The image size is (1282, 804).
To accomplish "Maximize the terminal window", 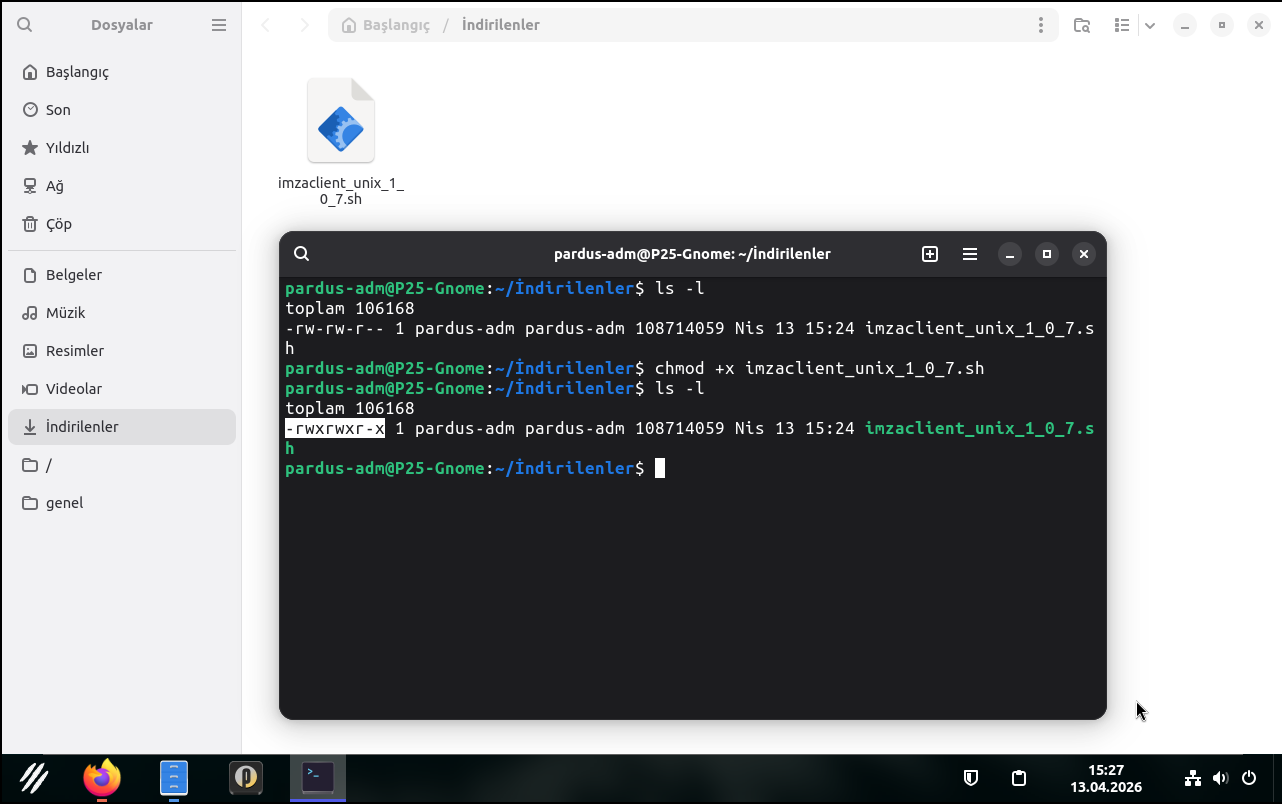I will click(1047, 254).
